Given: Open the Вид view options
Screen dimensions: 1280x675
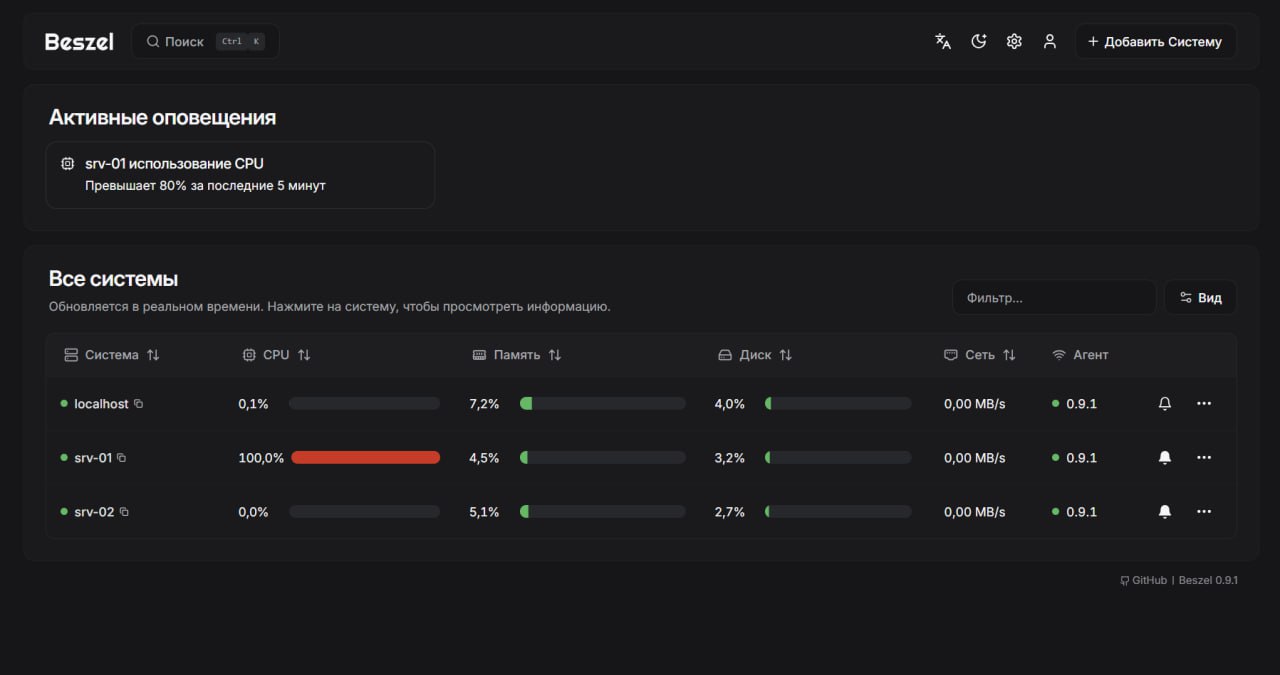Looking at the screenshot, I should coord(1200,297).
